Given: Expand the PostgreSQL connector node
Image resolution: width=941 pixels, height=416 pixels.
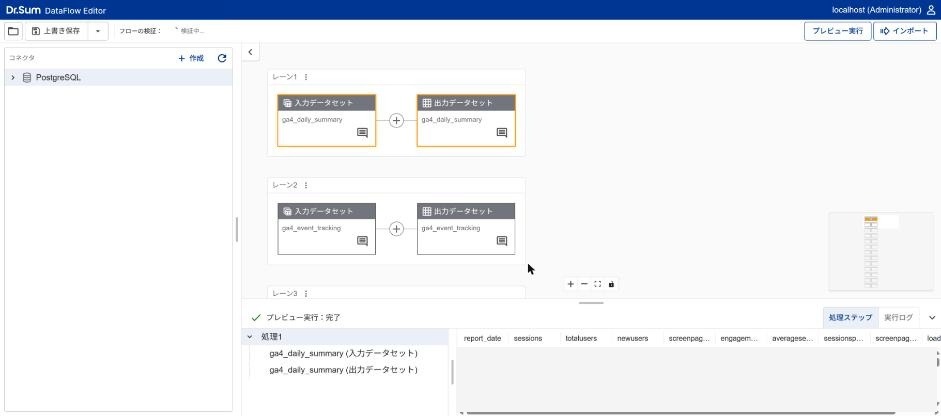Looking at the screenshot, I should tap(13, 77).
